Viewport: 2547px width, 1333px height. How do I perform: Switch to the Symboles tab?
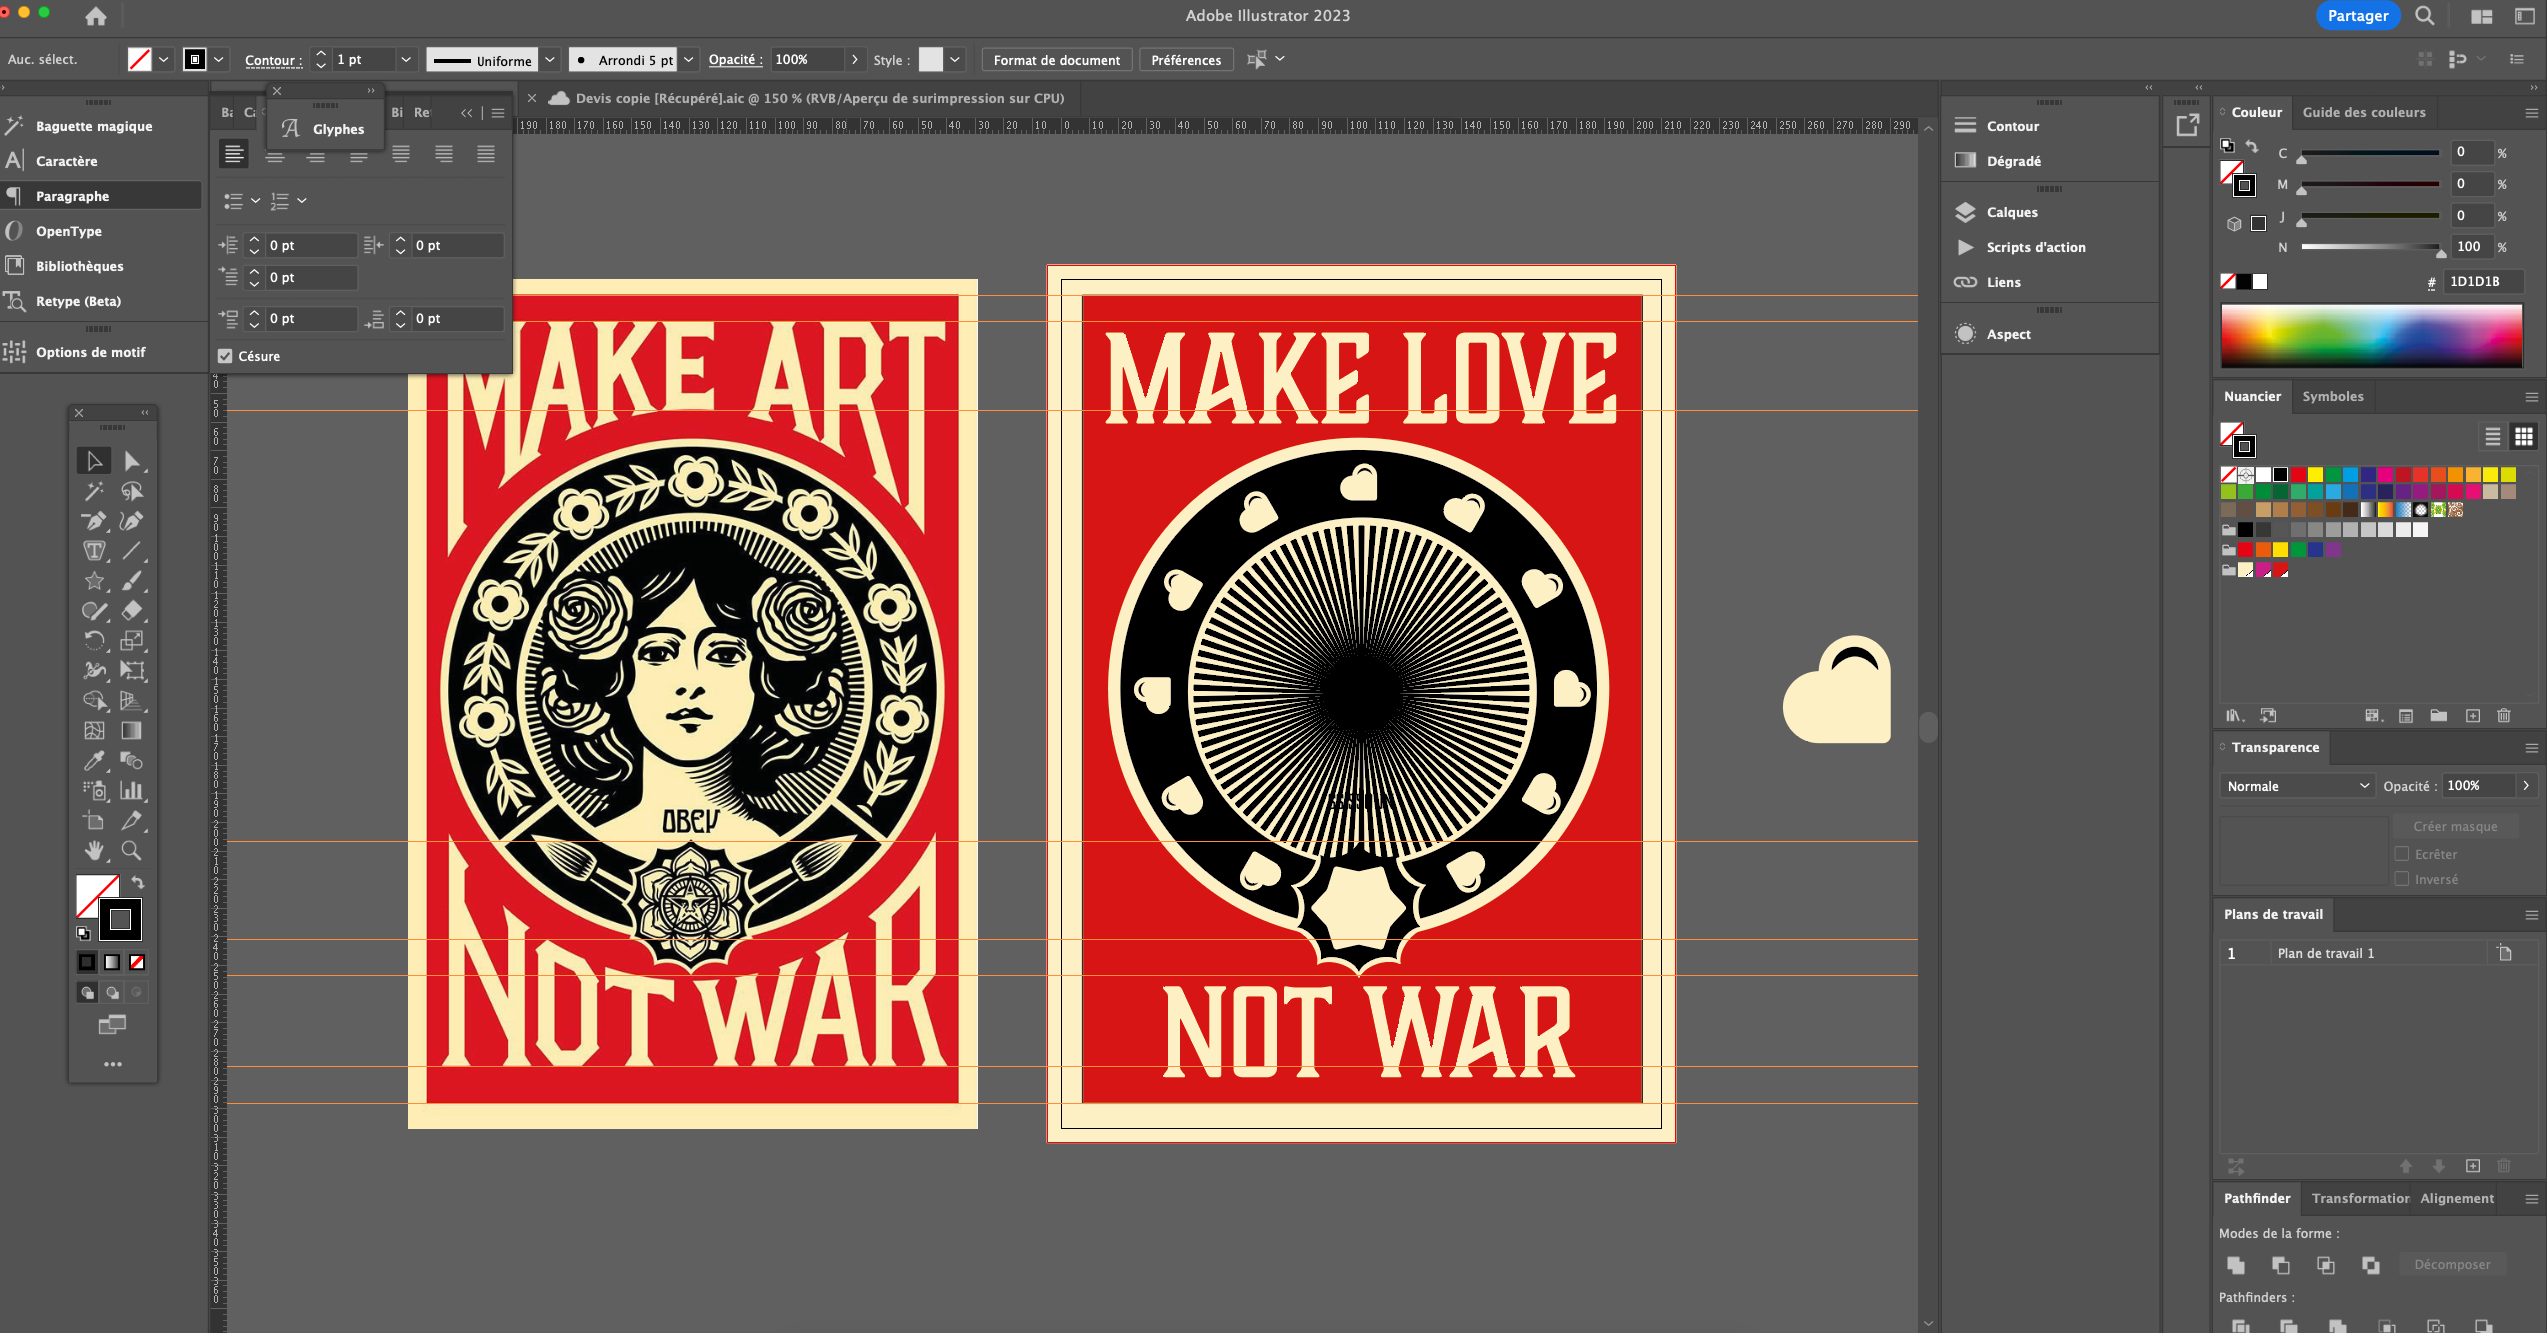(x=2332, y=396)
